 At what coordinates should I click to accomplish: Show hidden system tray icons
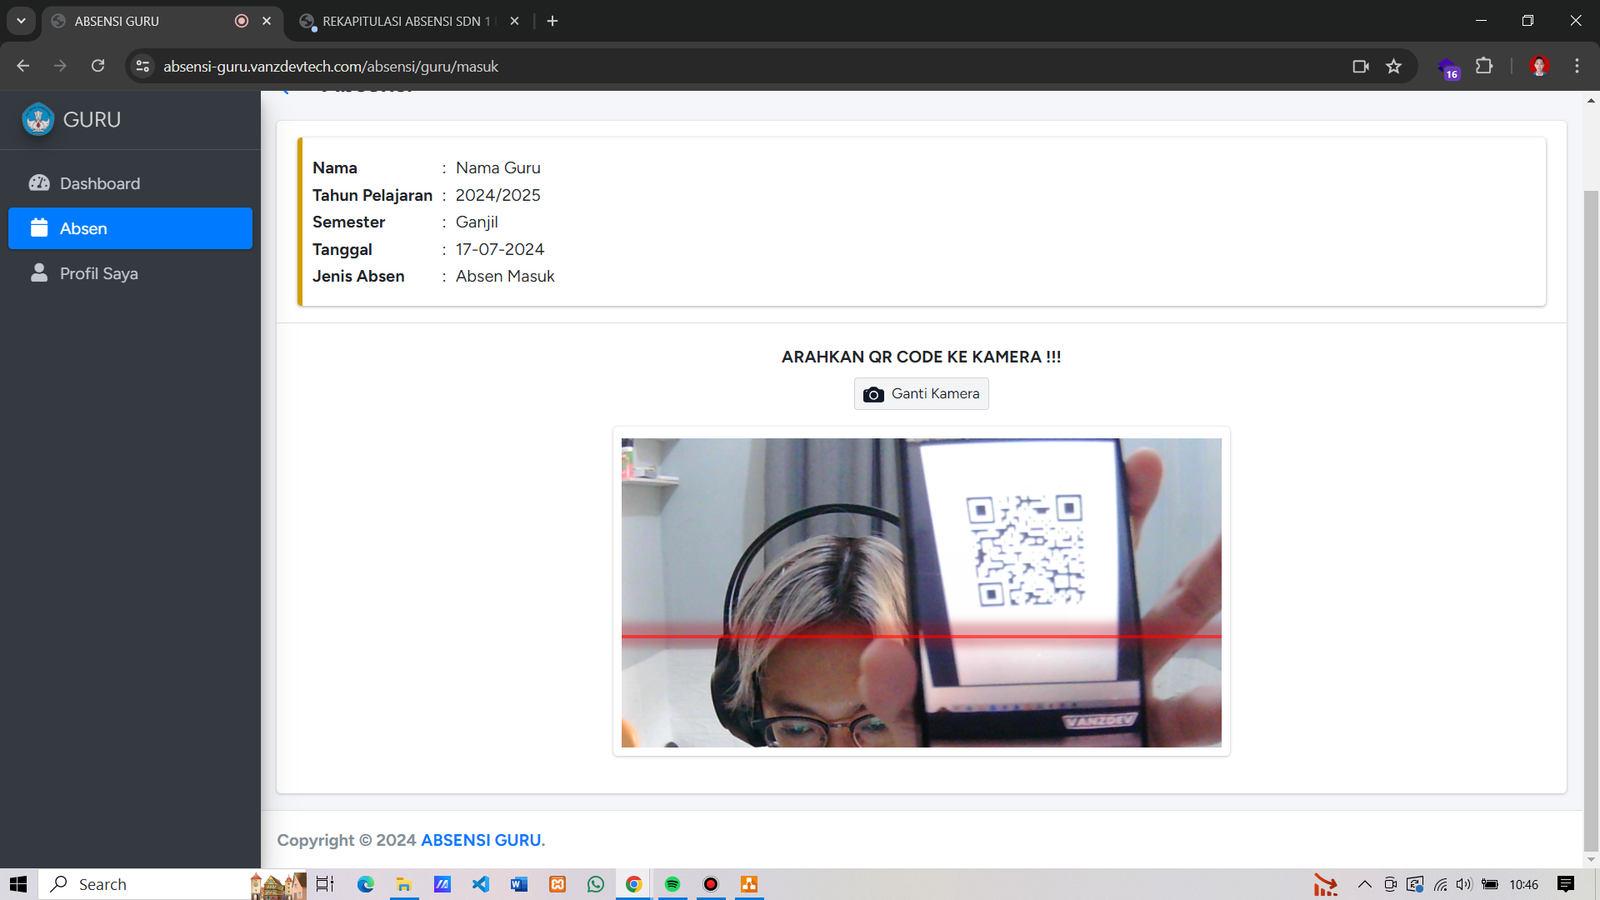coord(1364,884)
